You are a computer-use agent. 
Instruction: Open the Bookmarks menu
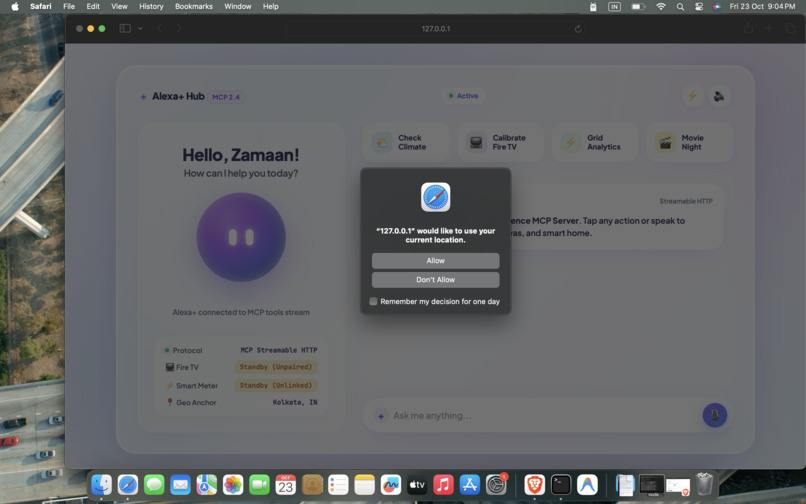pos(194,7)
